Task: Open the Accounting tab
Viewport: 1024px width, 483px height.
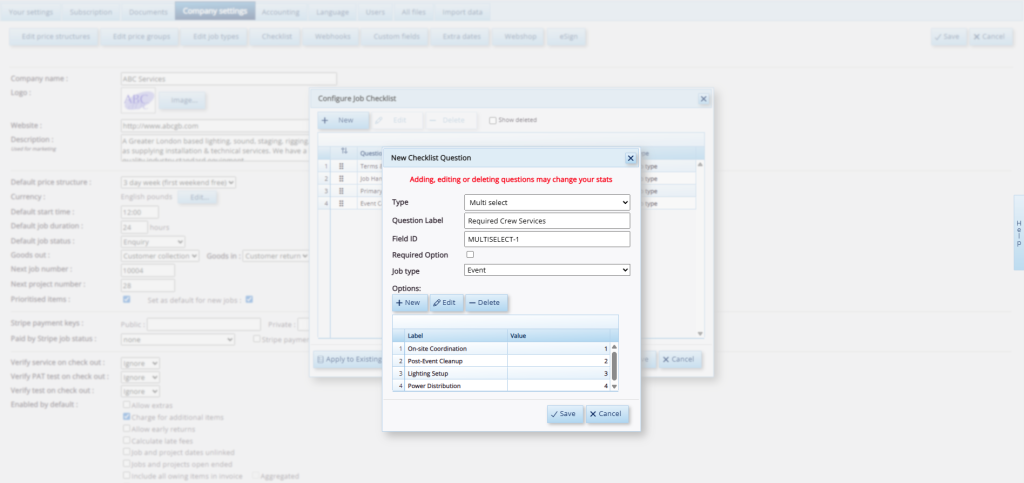Action: [x=281, y=12]
